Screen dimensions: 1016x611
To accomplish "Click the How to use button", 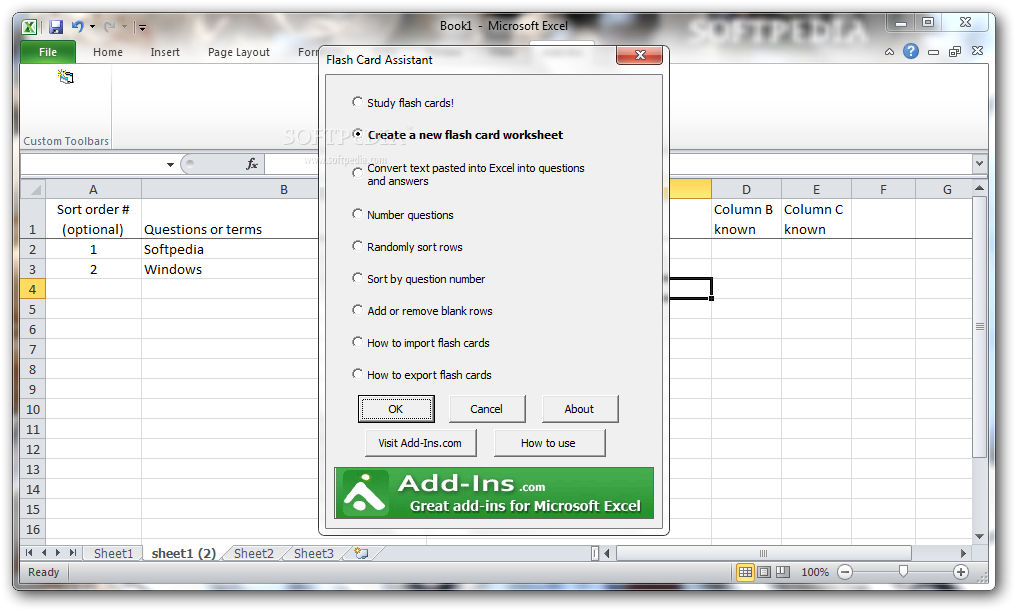I will coord(548,443).
